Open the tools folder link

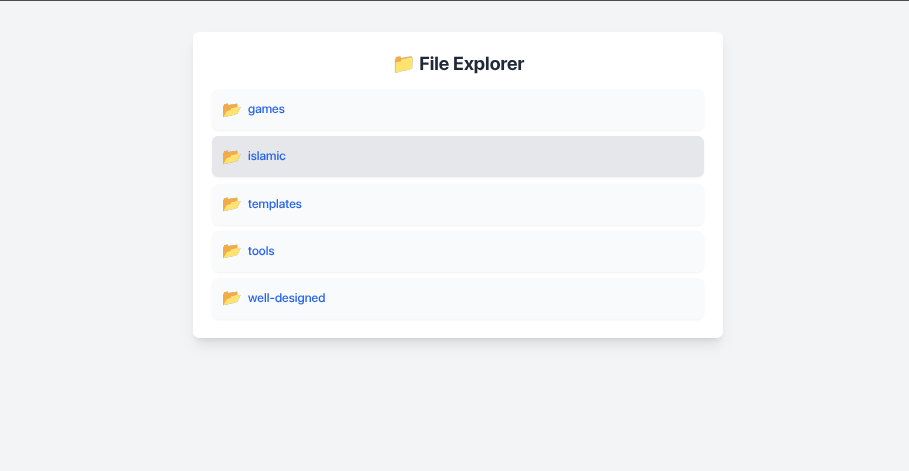click(x=261, y=251)
